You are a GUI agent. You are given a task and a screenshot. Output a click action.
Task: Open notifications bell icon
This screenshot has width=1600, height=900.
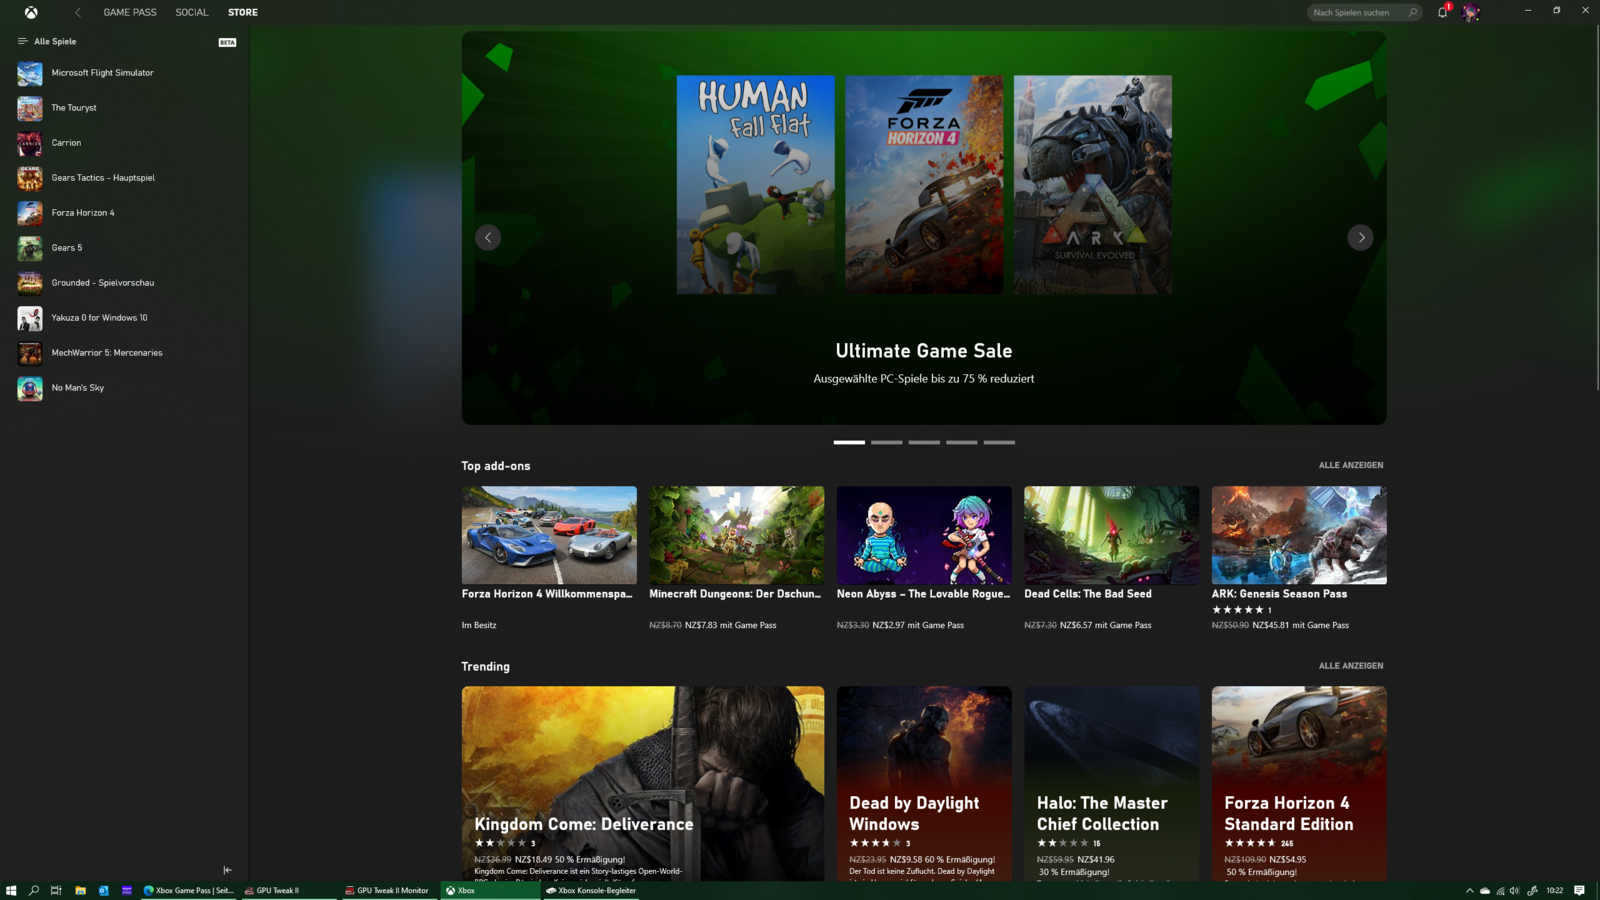1442,12
